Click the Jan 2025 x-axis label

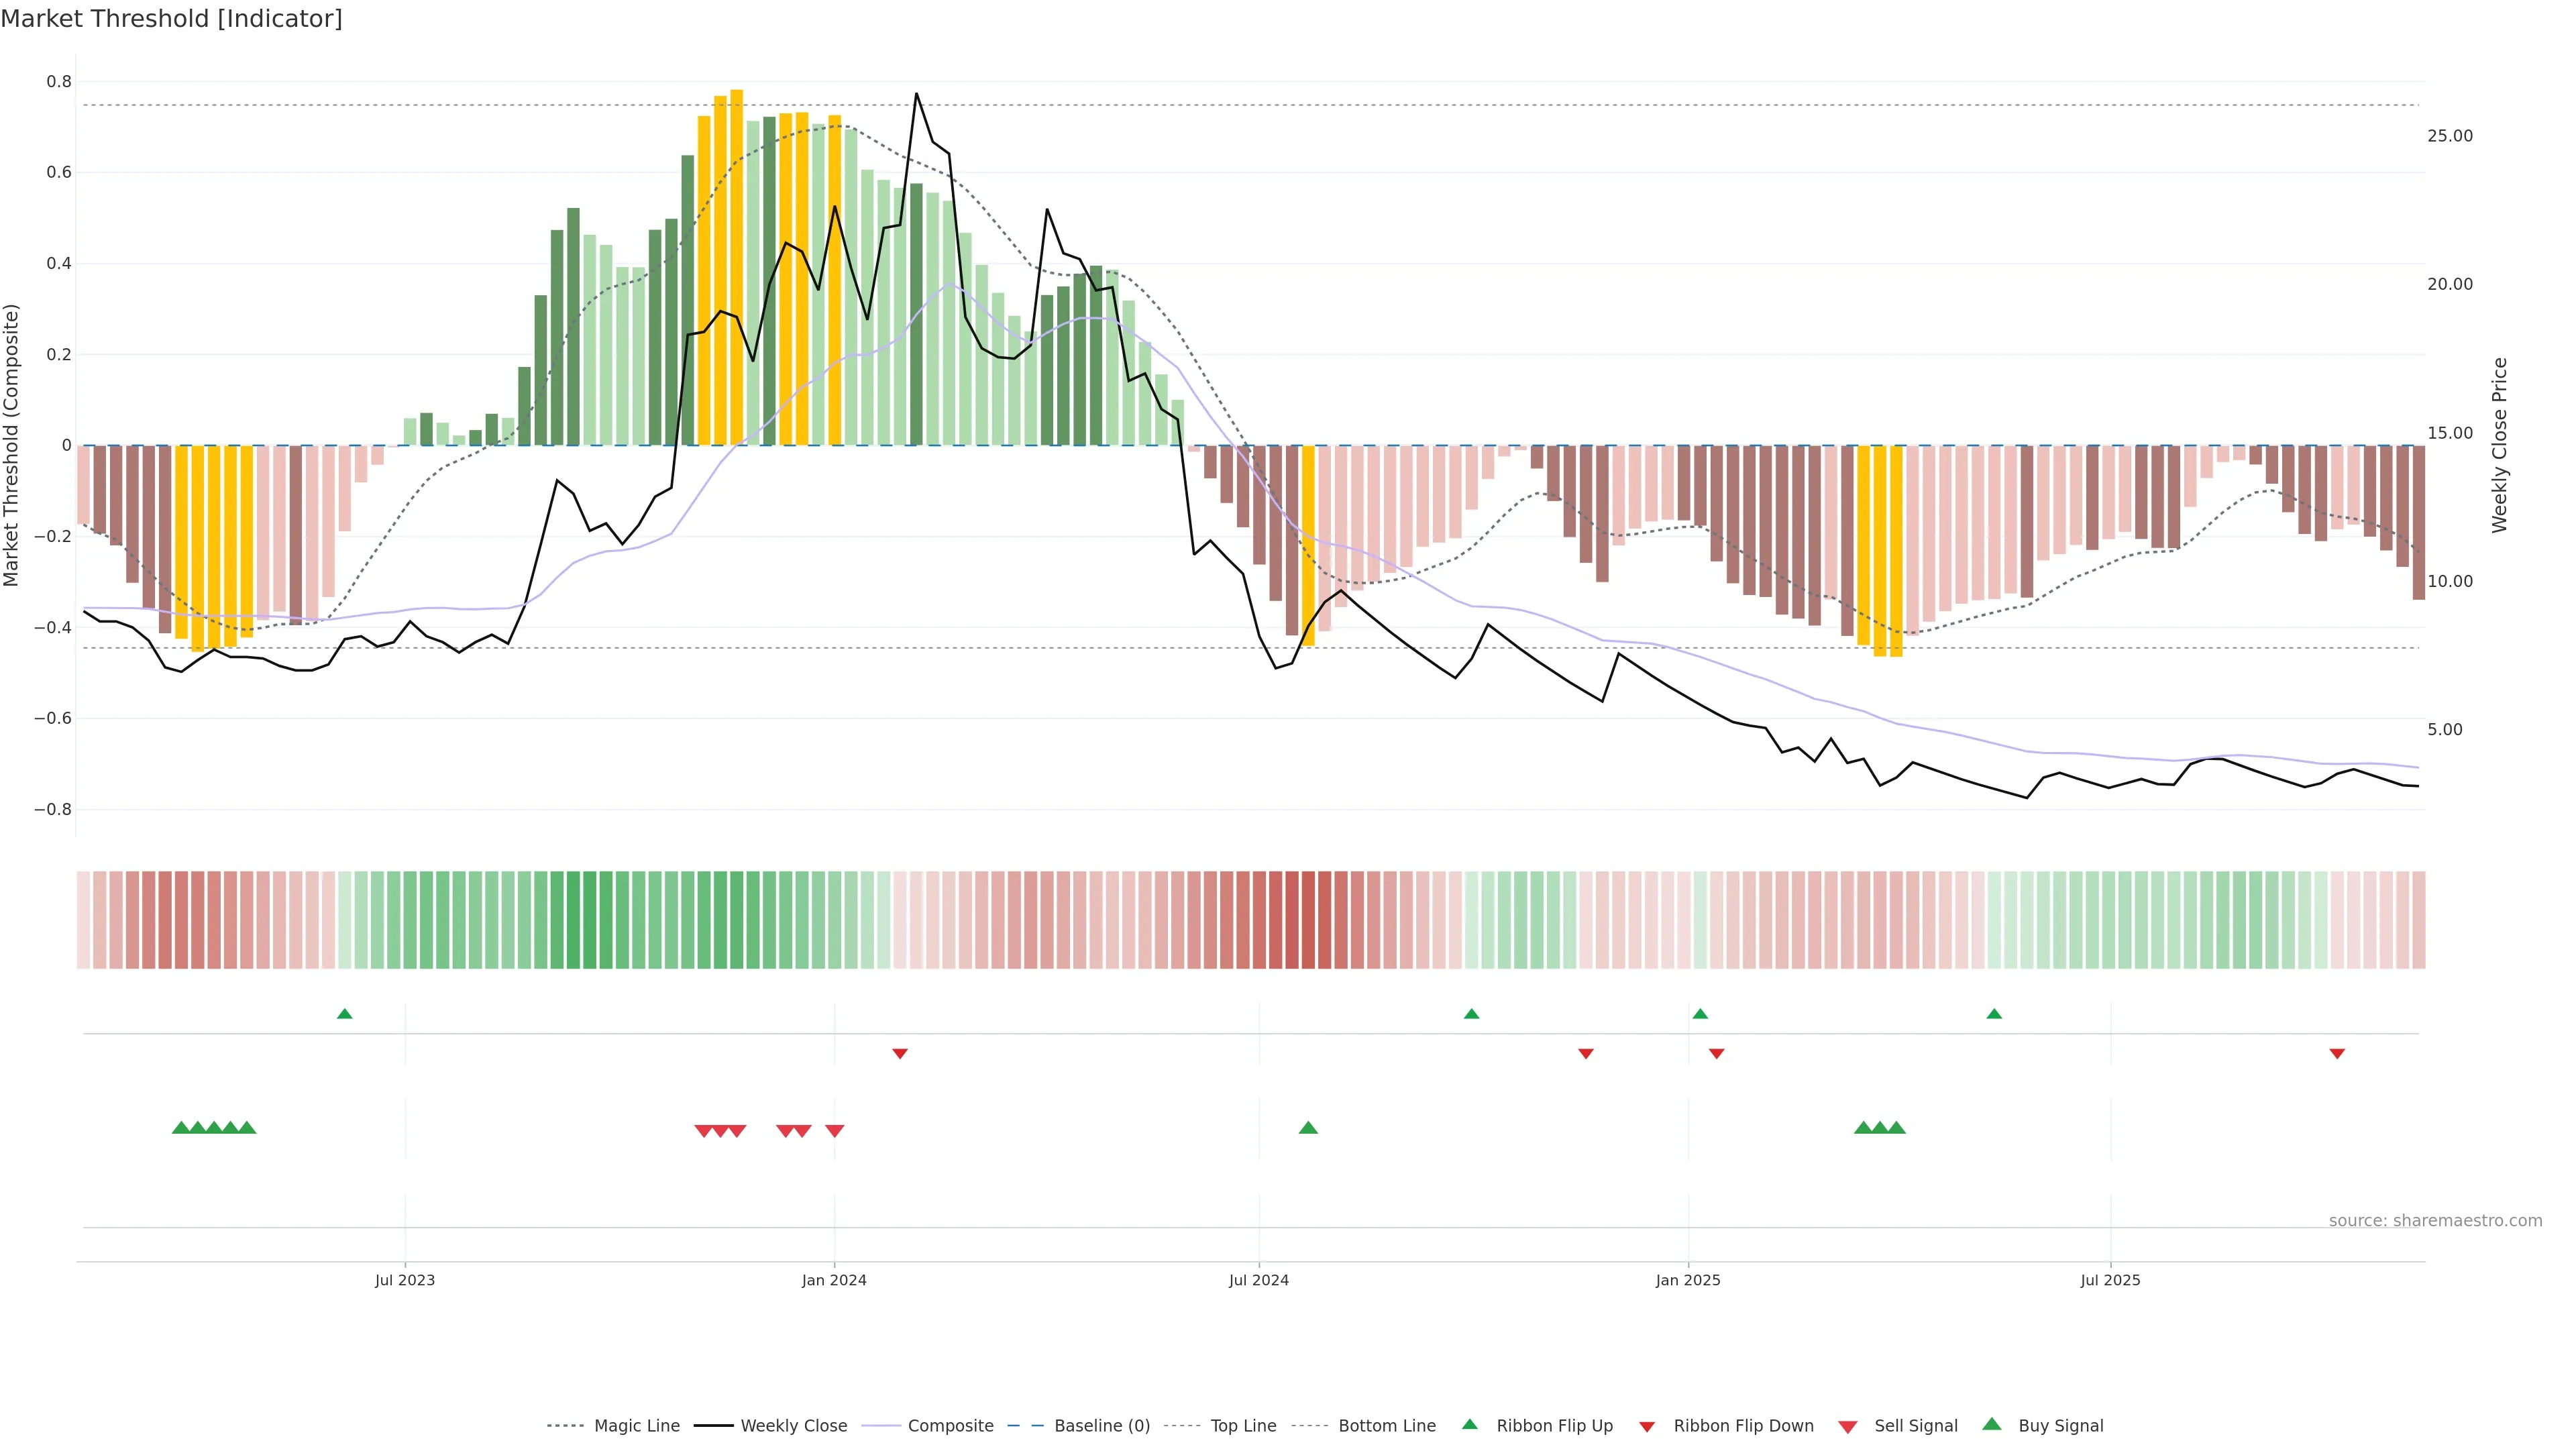click(x=1687, y=1280)
